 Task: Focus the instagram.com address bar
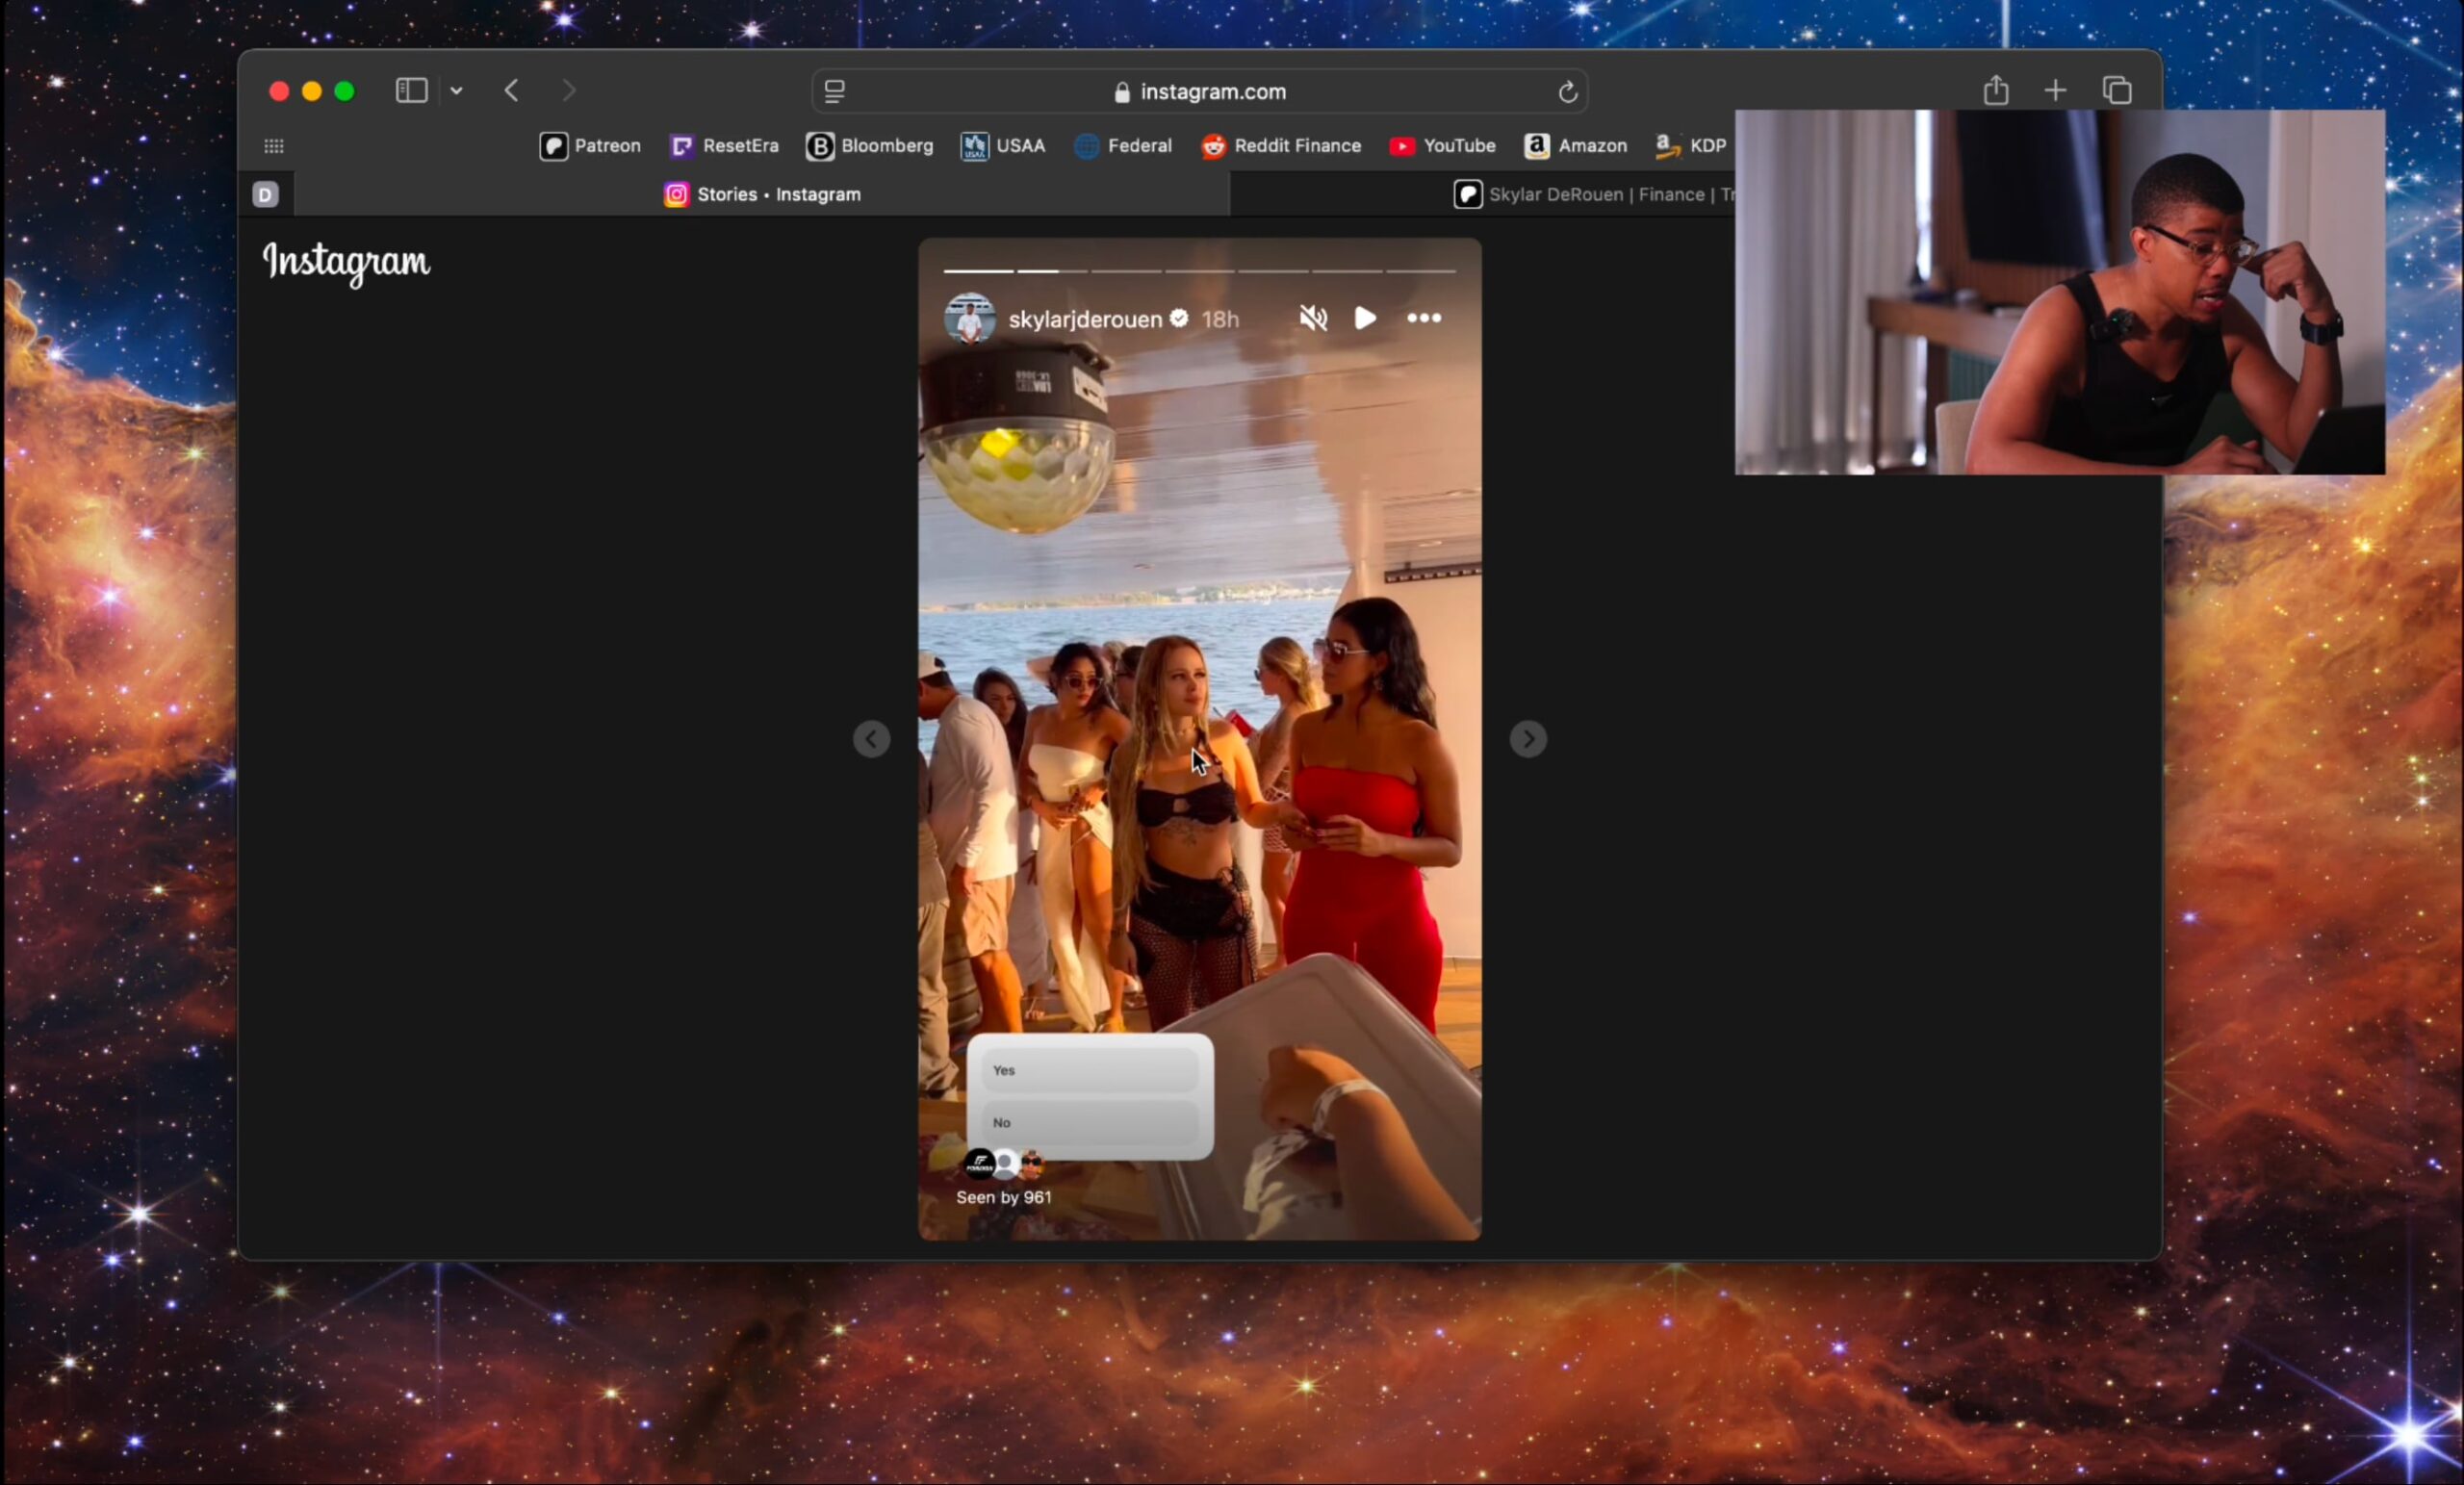(x=1200, y=92)
